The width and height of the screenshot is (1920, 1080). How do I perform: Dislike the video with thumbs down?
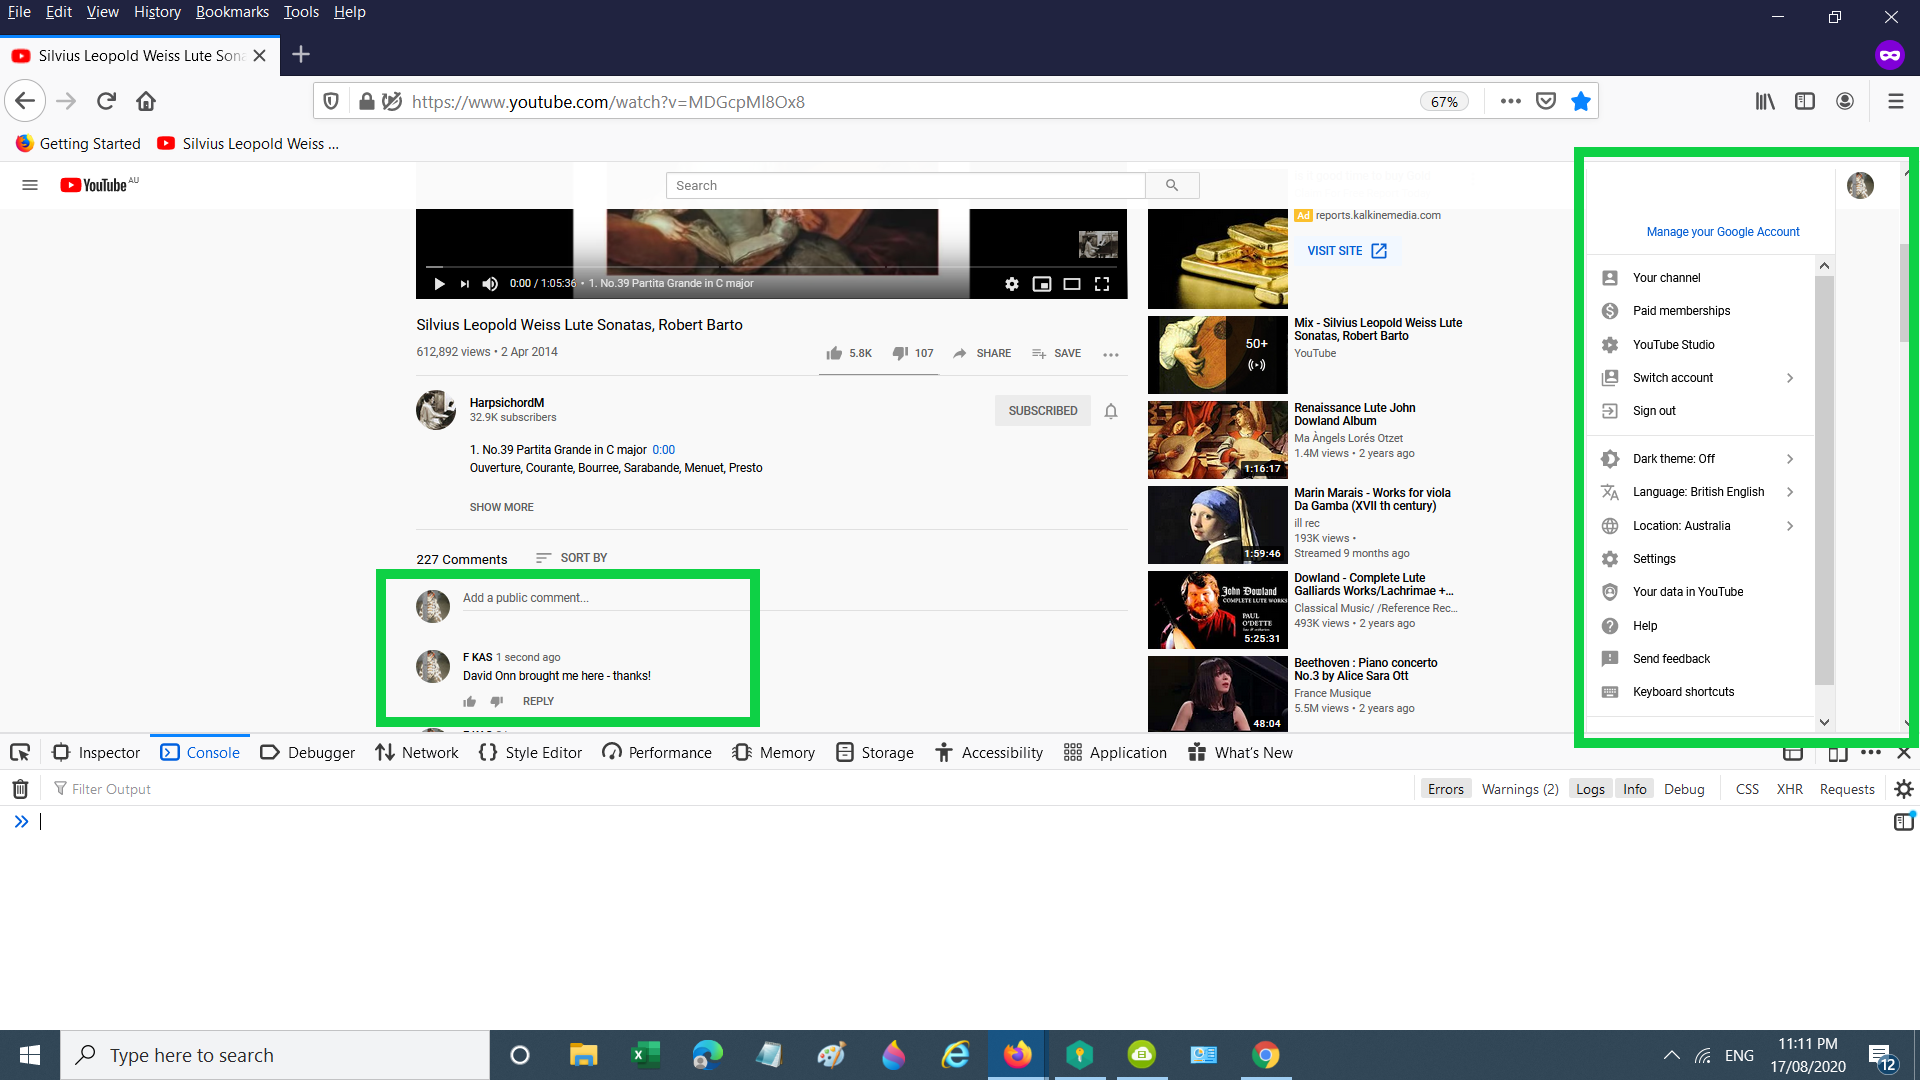pos(900,353)
